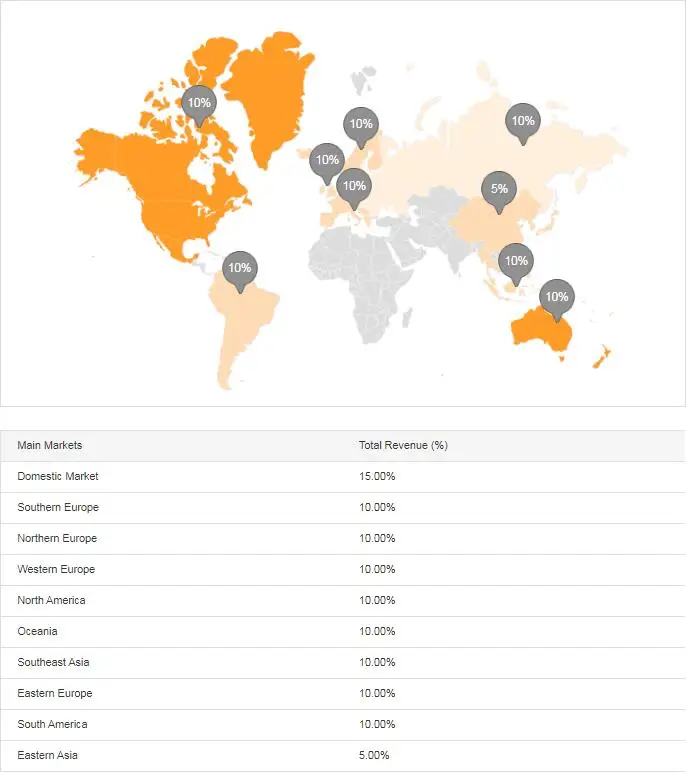Click the 15.00% Domestic Market value
The height and width of the screenshot is (773, 686).
coord(377,476)
